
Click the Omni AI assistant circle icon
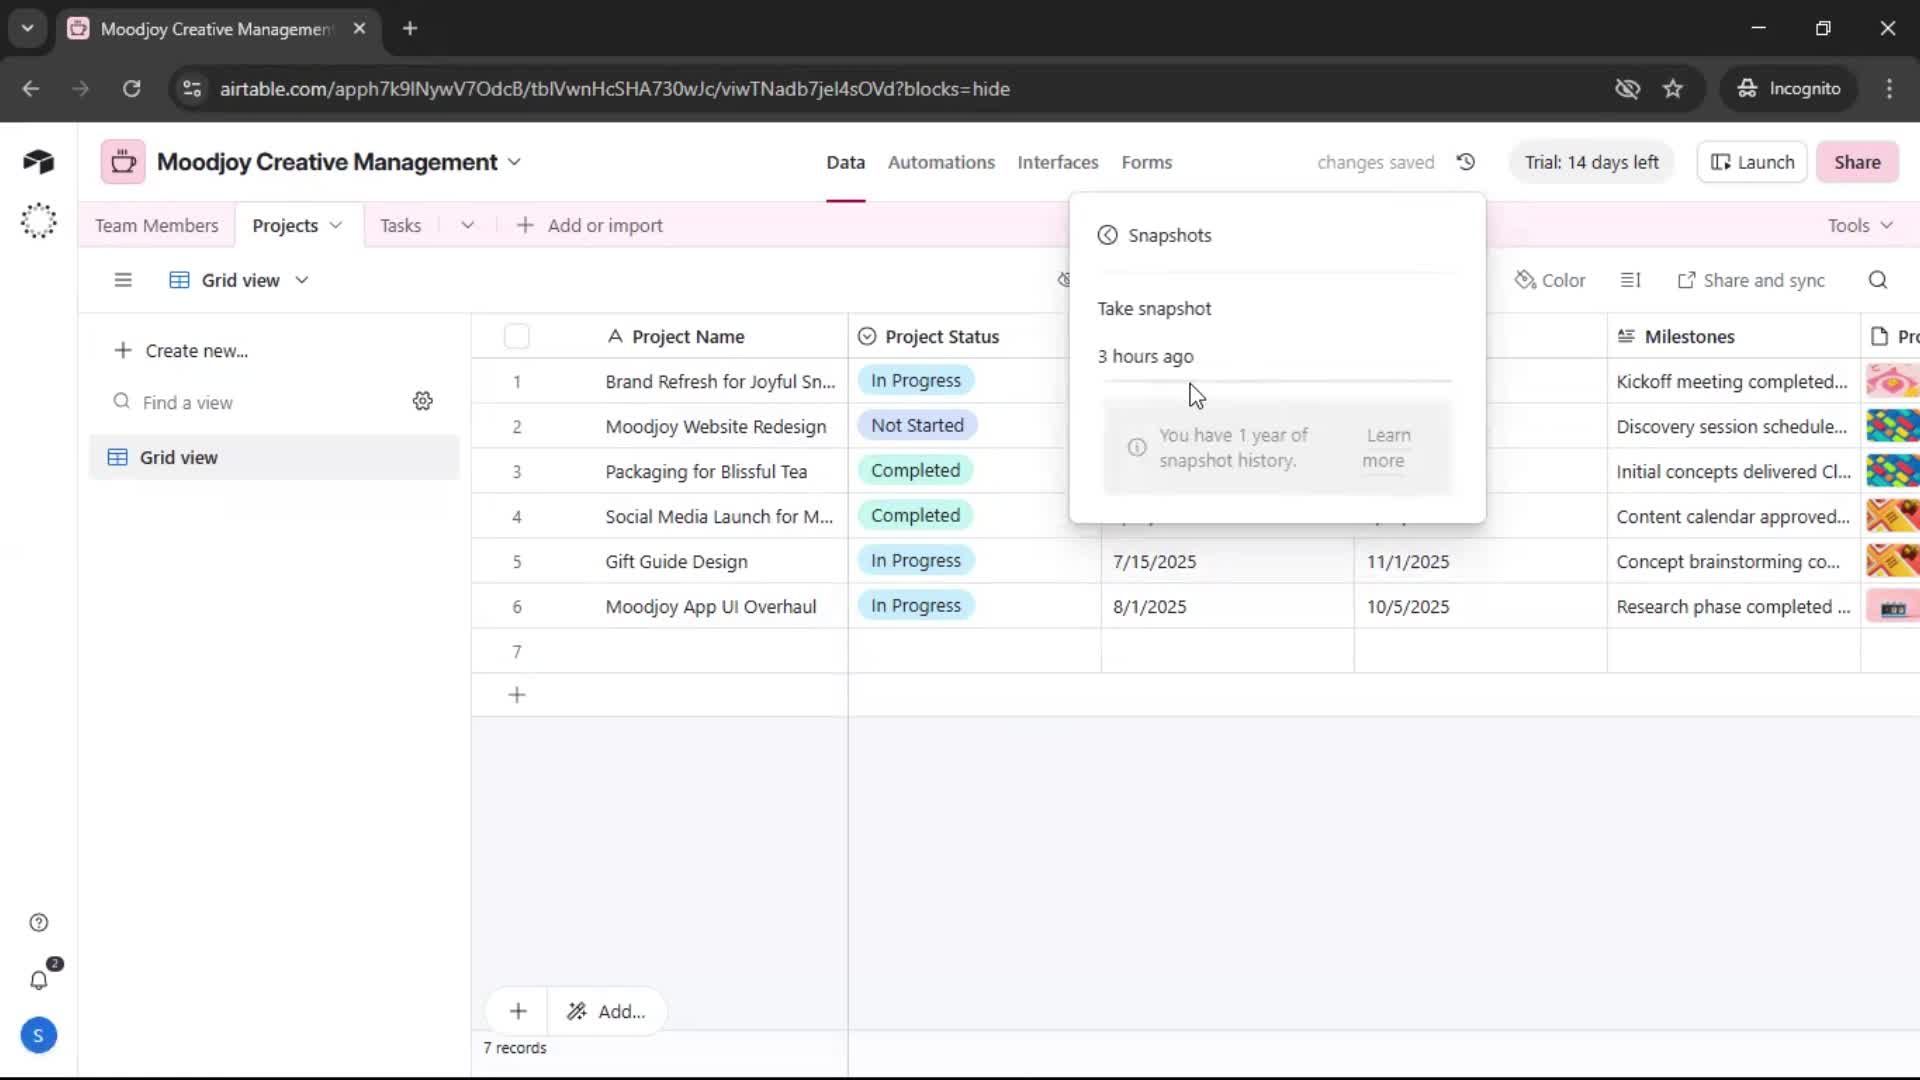pyautogui.click(x=38, y=220)
